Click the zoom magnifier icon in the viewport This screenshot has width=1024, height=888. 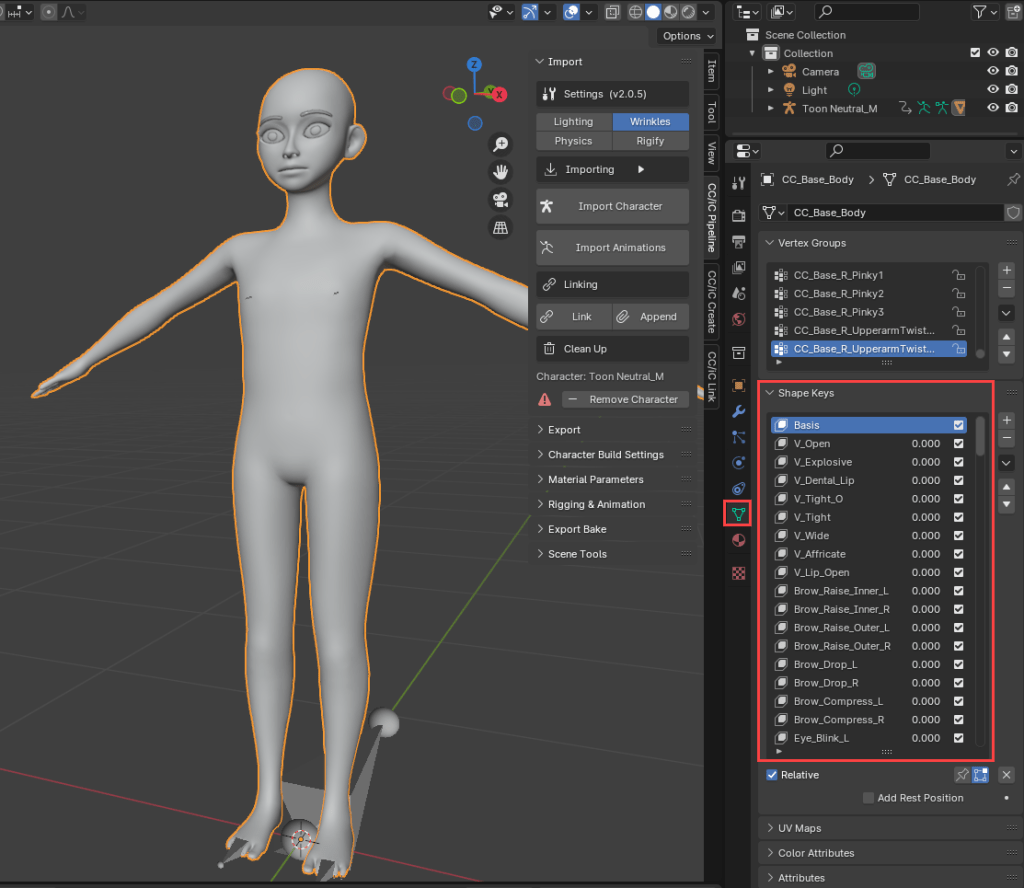(x=501, y=145)
